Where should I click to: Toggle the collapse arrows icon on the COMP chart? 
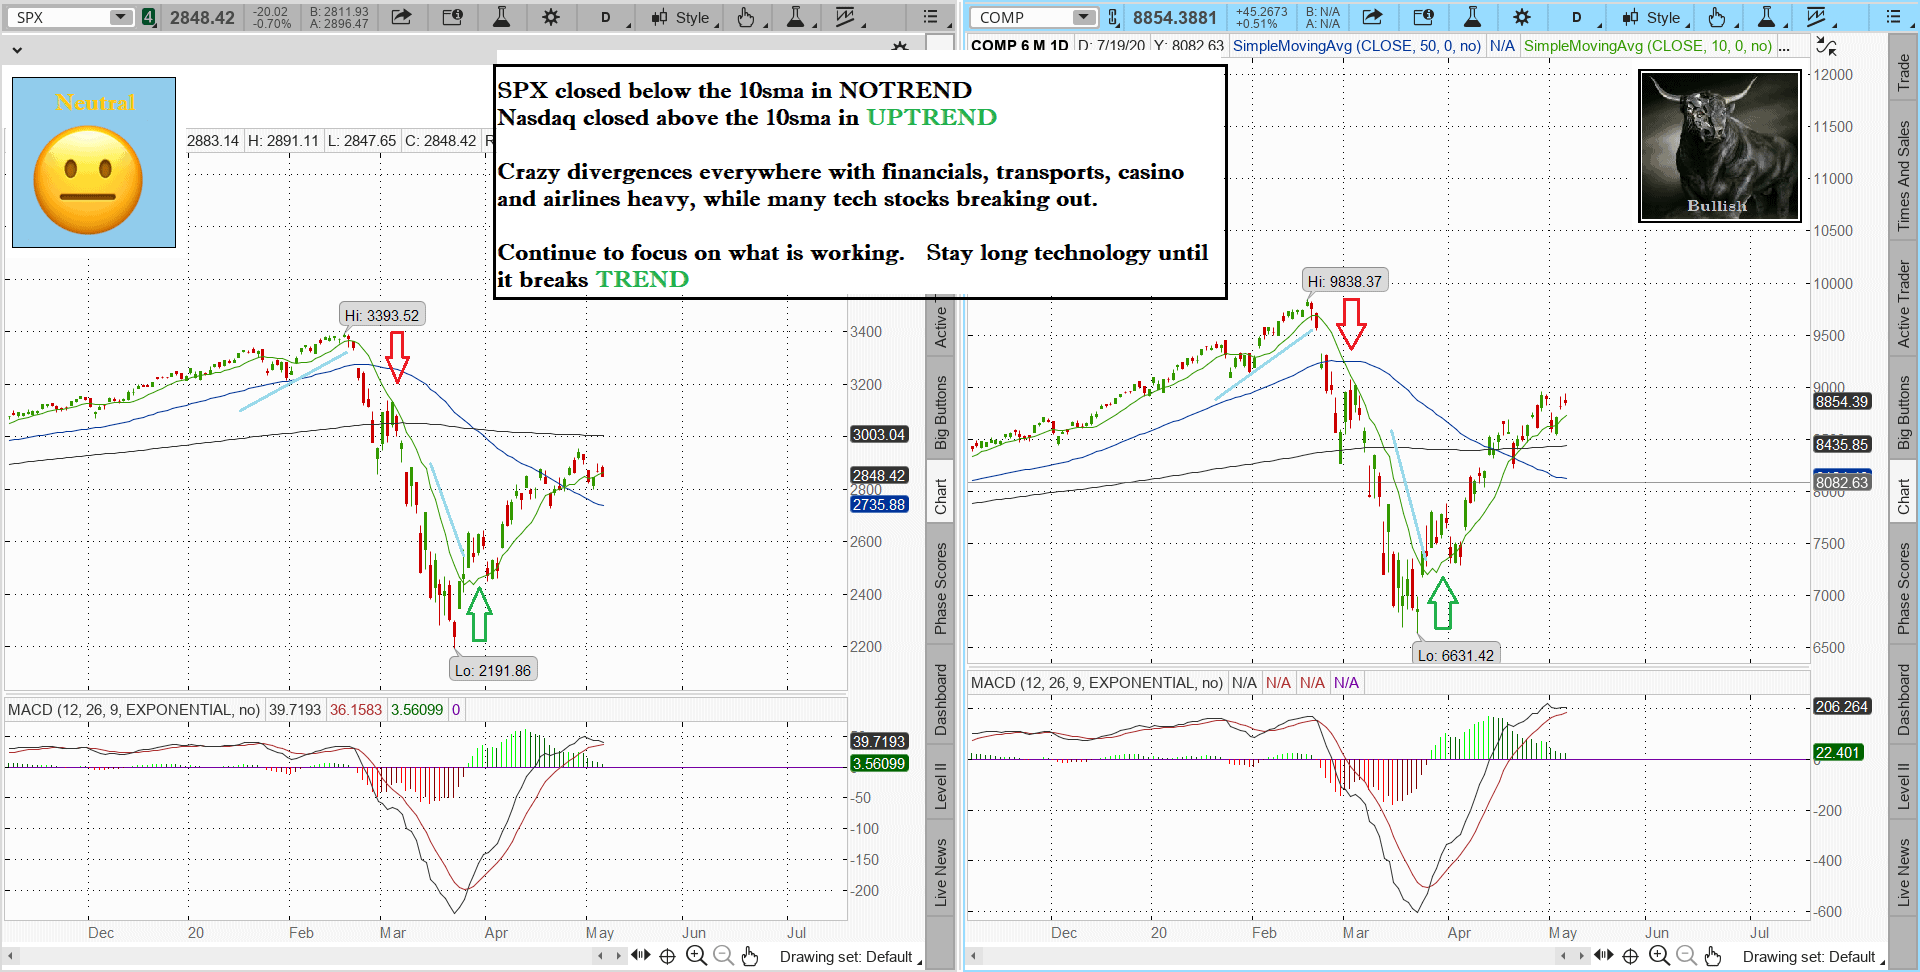coord(1826,46)
